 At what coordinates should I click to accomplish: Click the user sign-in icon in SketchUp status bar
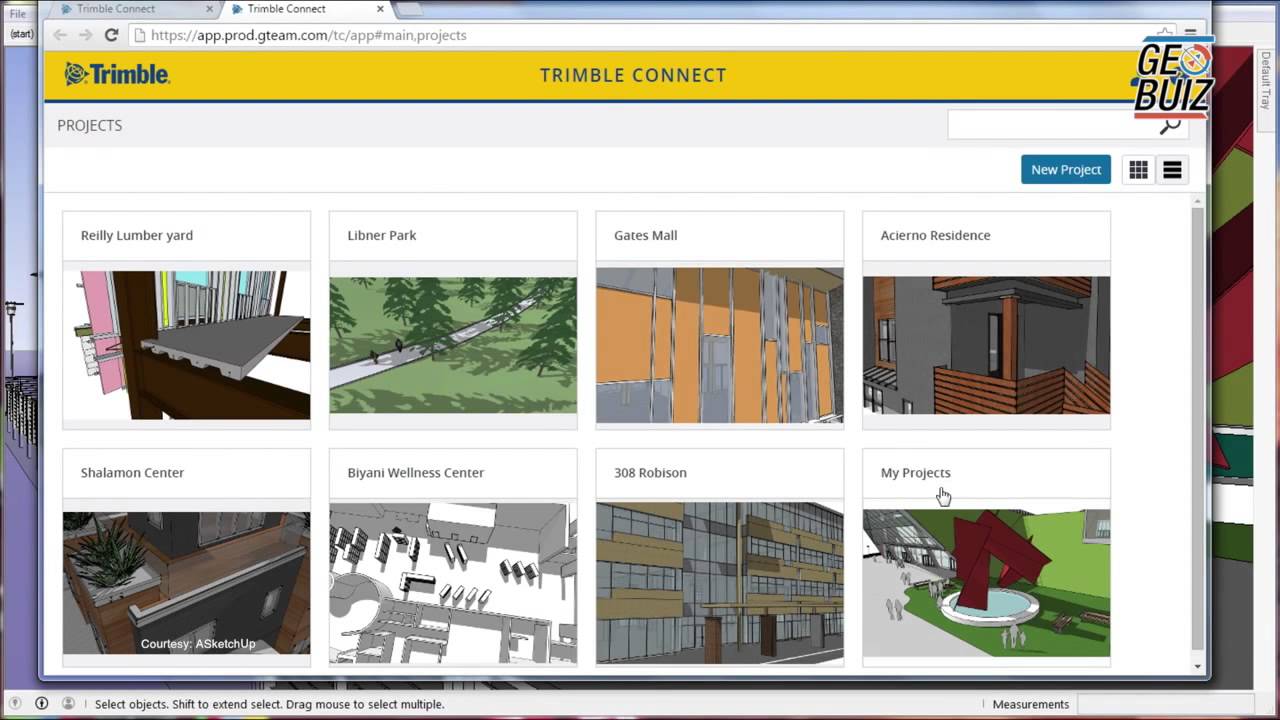coord(68,704)
